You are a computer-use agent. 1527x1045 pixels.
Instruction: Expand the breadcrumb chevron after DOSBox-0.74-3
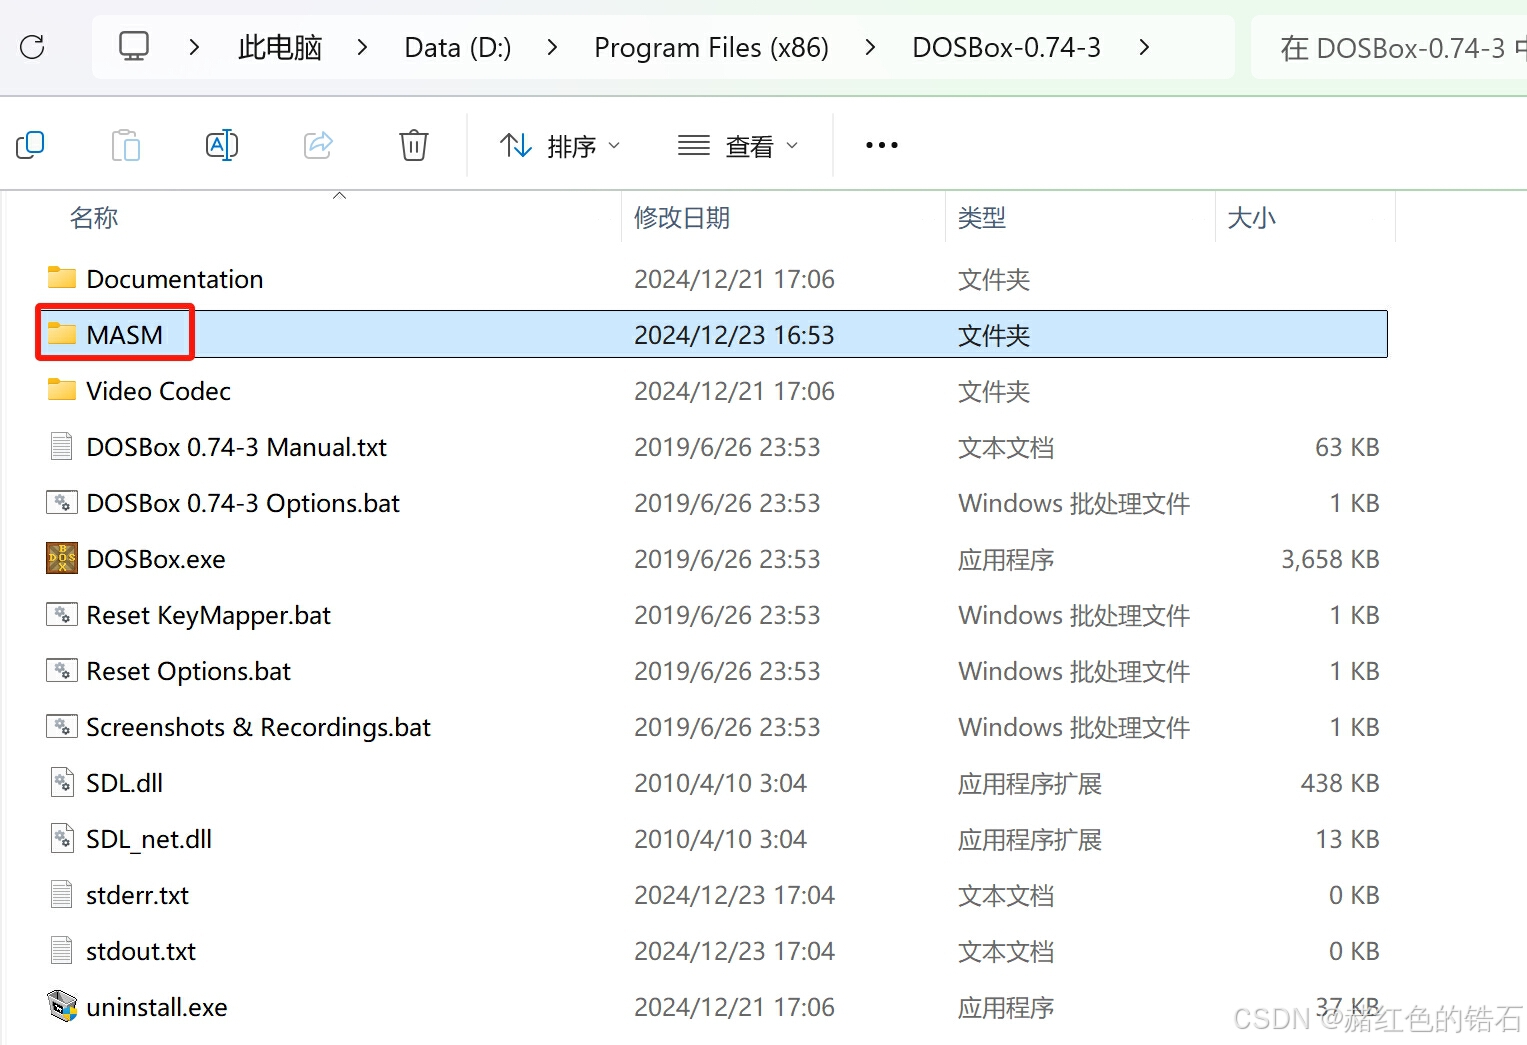pos(1143,46)
